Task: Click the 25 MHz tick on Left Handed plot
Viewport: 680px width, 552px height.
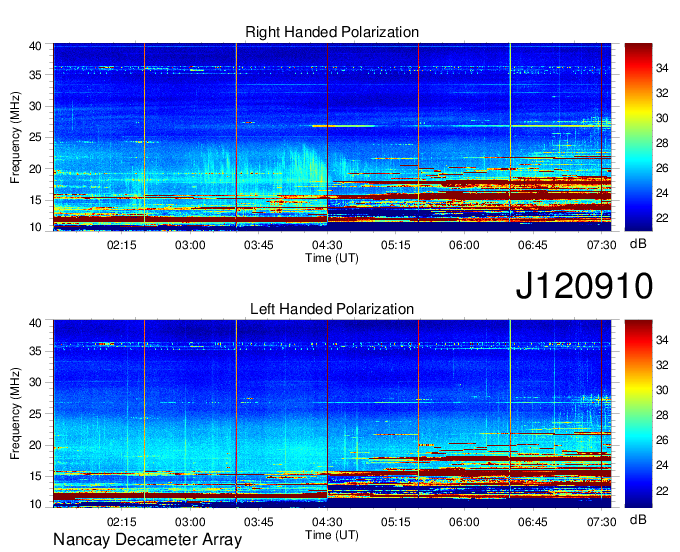Action: point(35,414)
